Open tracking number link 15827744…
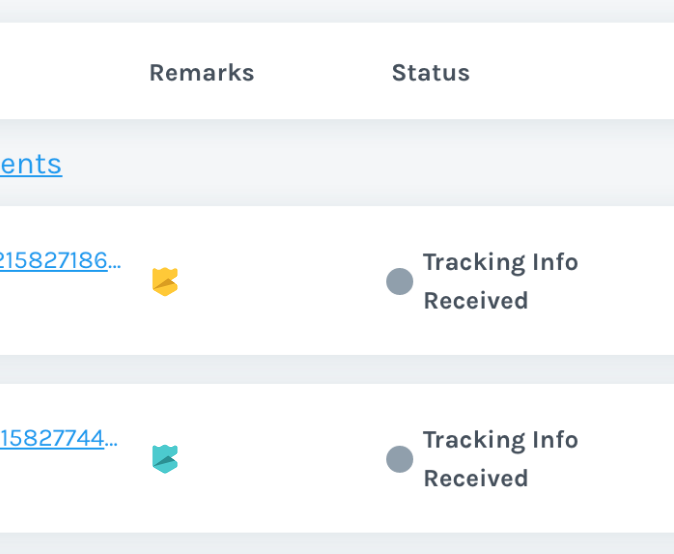This screenshot has width=674, height=554. tap(58, 438)
